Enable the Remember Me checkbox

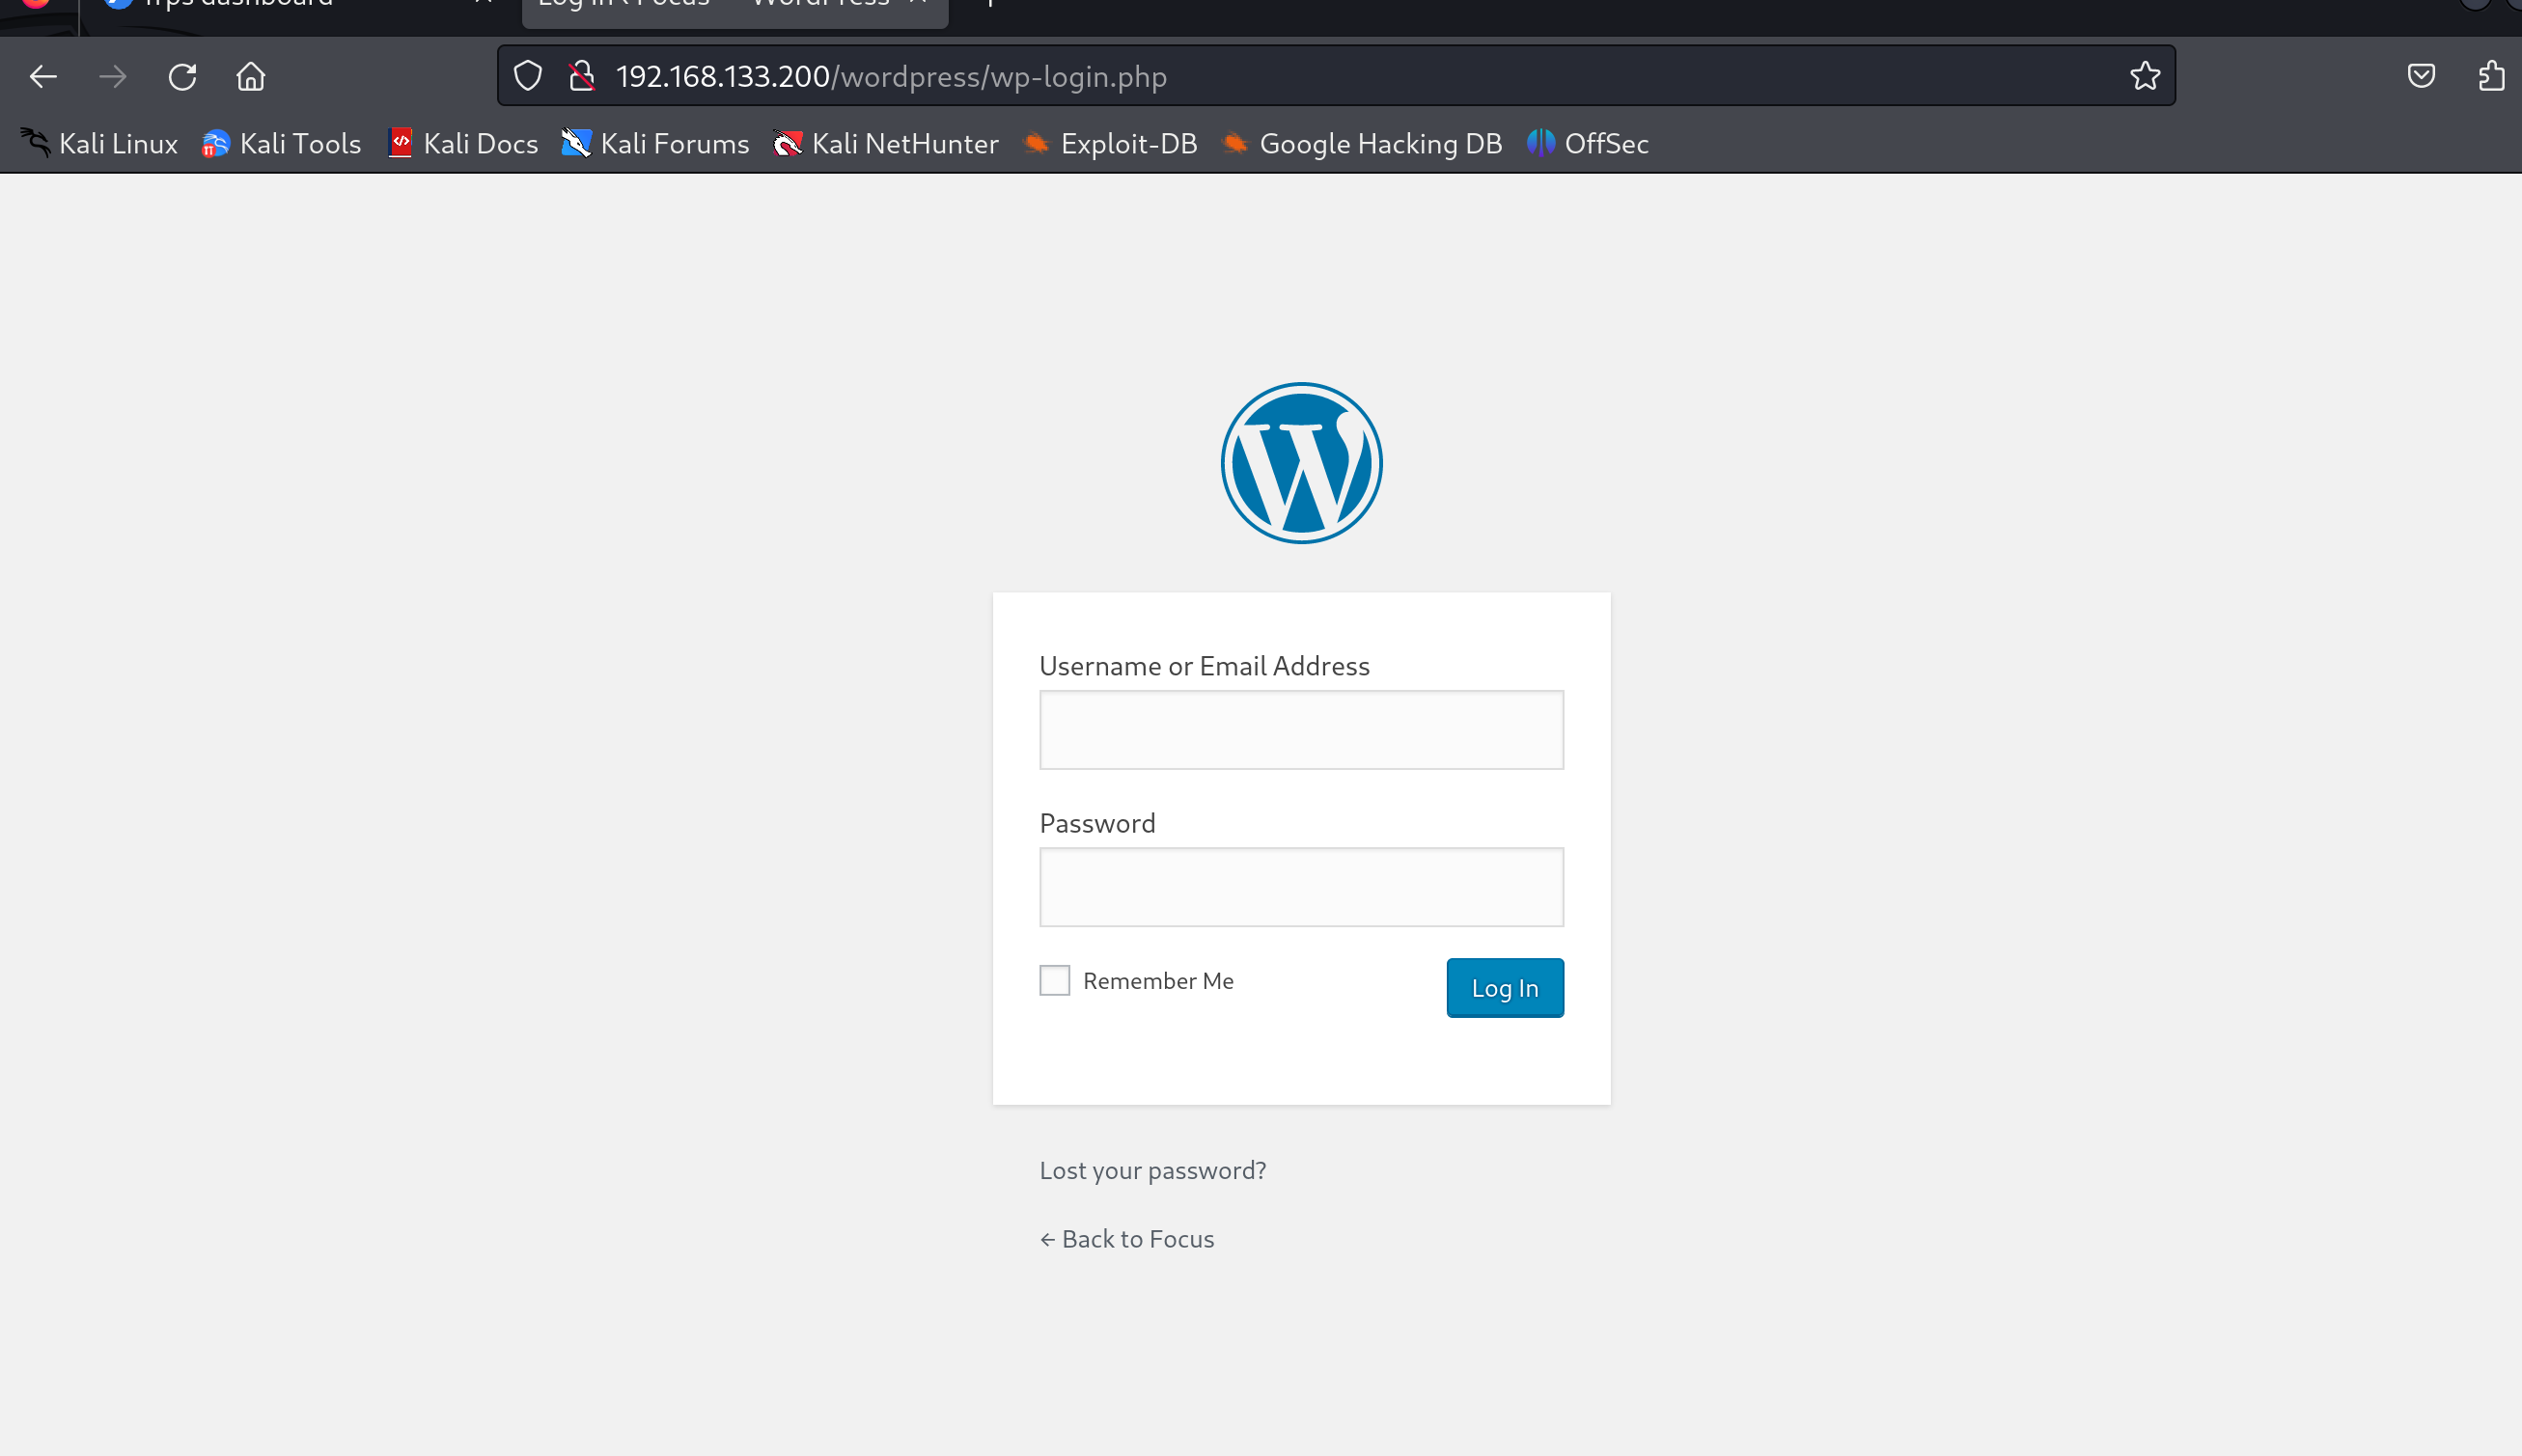point(1054,980)
